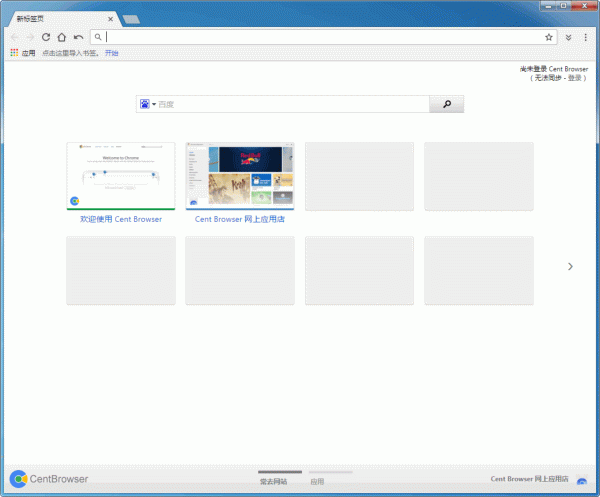
Task: Open the three-dot browser menu
Action: (x=585, y=37)
